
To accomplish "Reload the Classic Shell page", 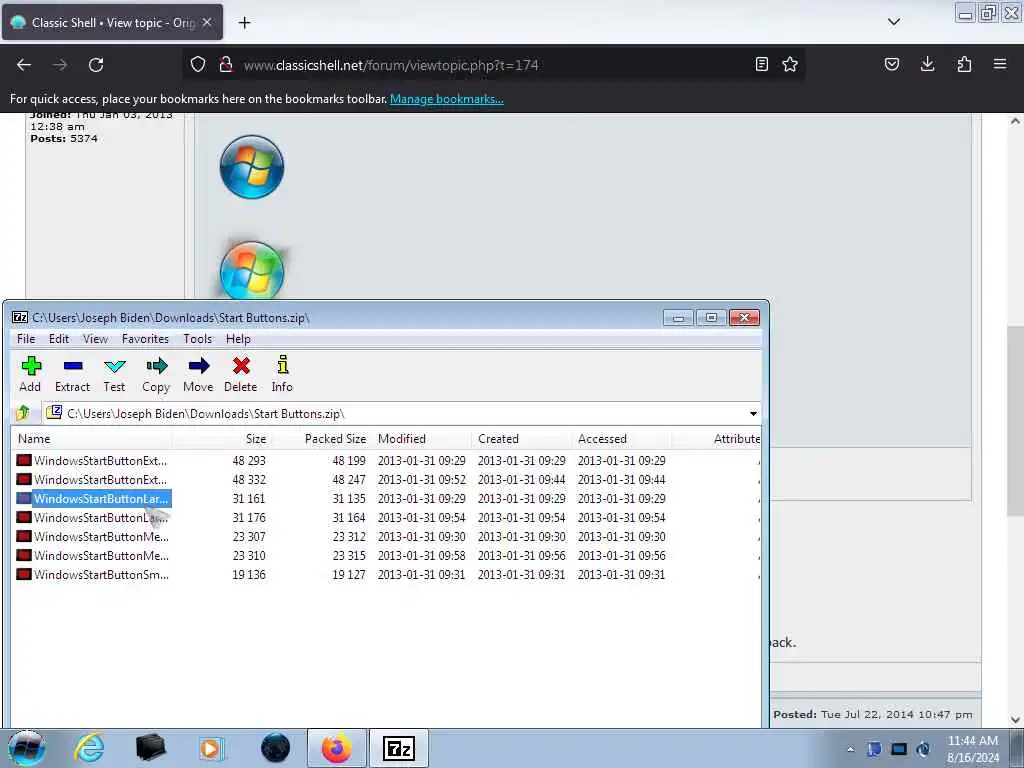I will 96,65.
